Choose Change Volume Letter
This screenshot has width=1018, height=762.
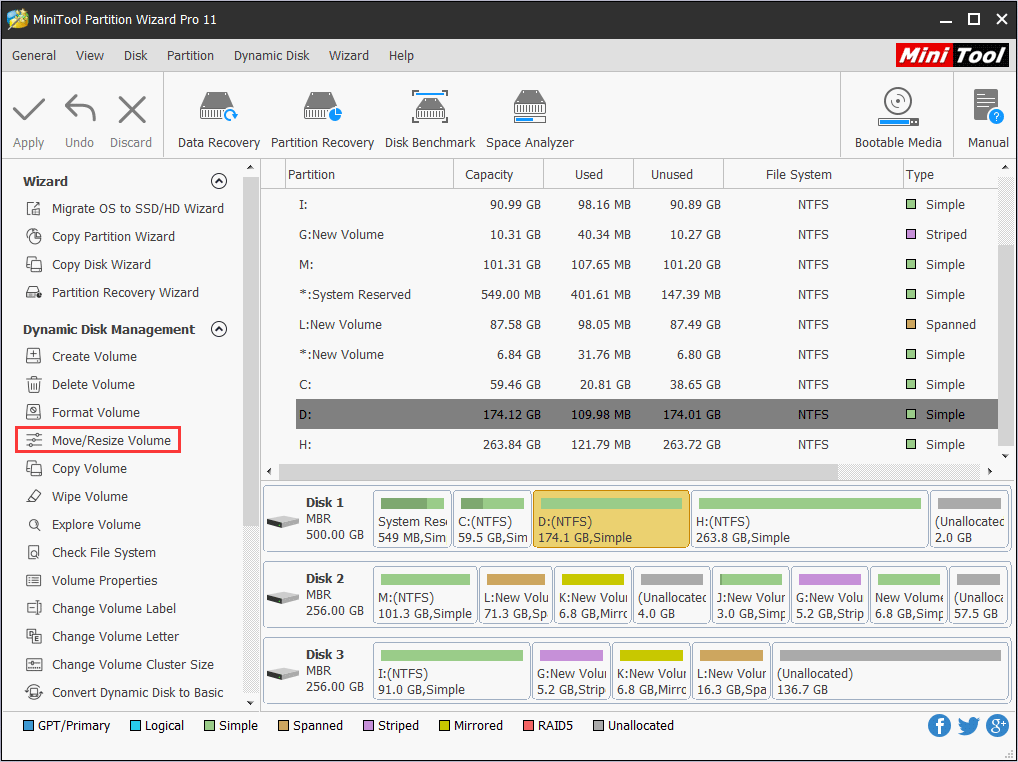pyautogui.click(x=102, y=635)
